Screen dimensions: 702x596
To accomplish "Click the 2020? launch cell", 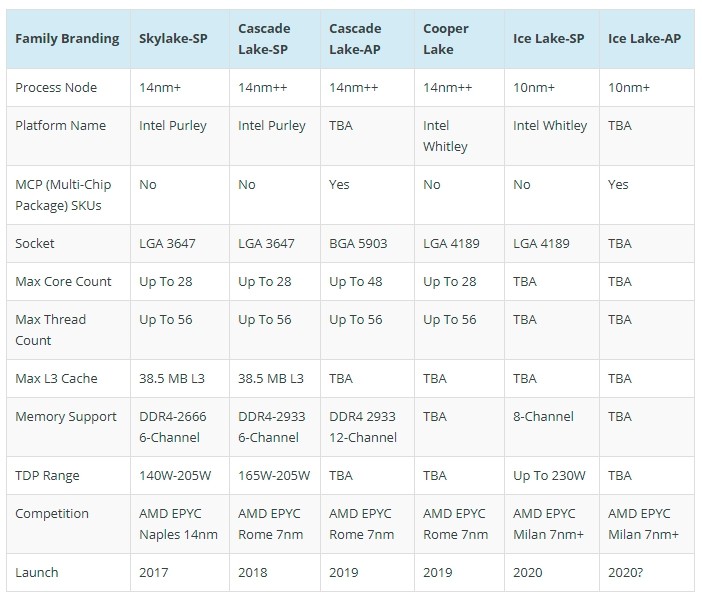I will pos(625,572).
